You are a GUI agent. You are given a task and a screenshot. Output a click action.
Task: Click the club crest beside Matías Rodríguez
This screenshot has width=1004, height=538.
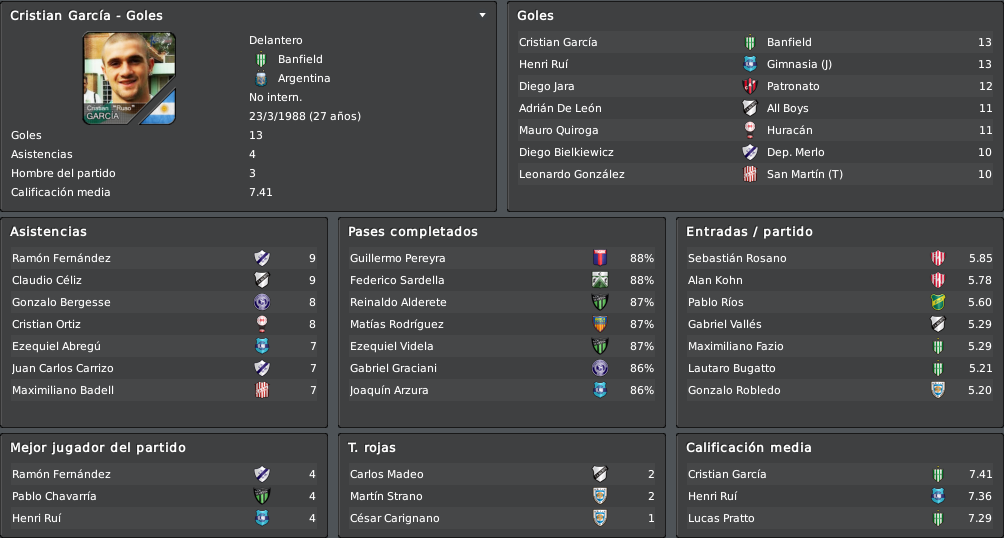click(x=600, y=324)
